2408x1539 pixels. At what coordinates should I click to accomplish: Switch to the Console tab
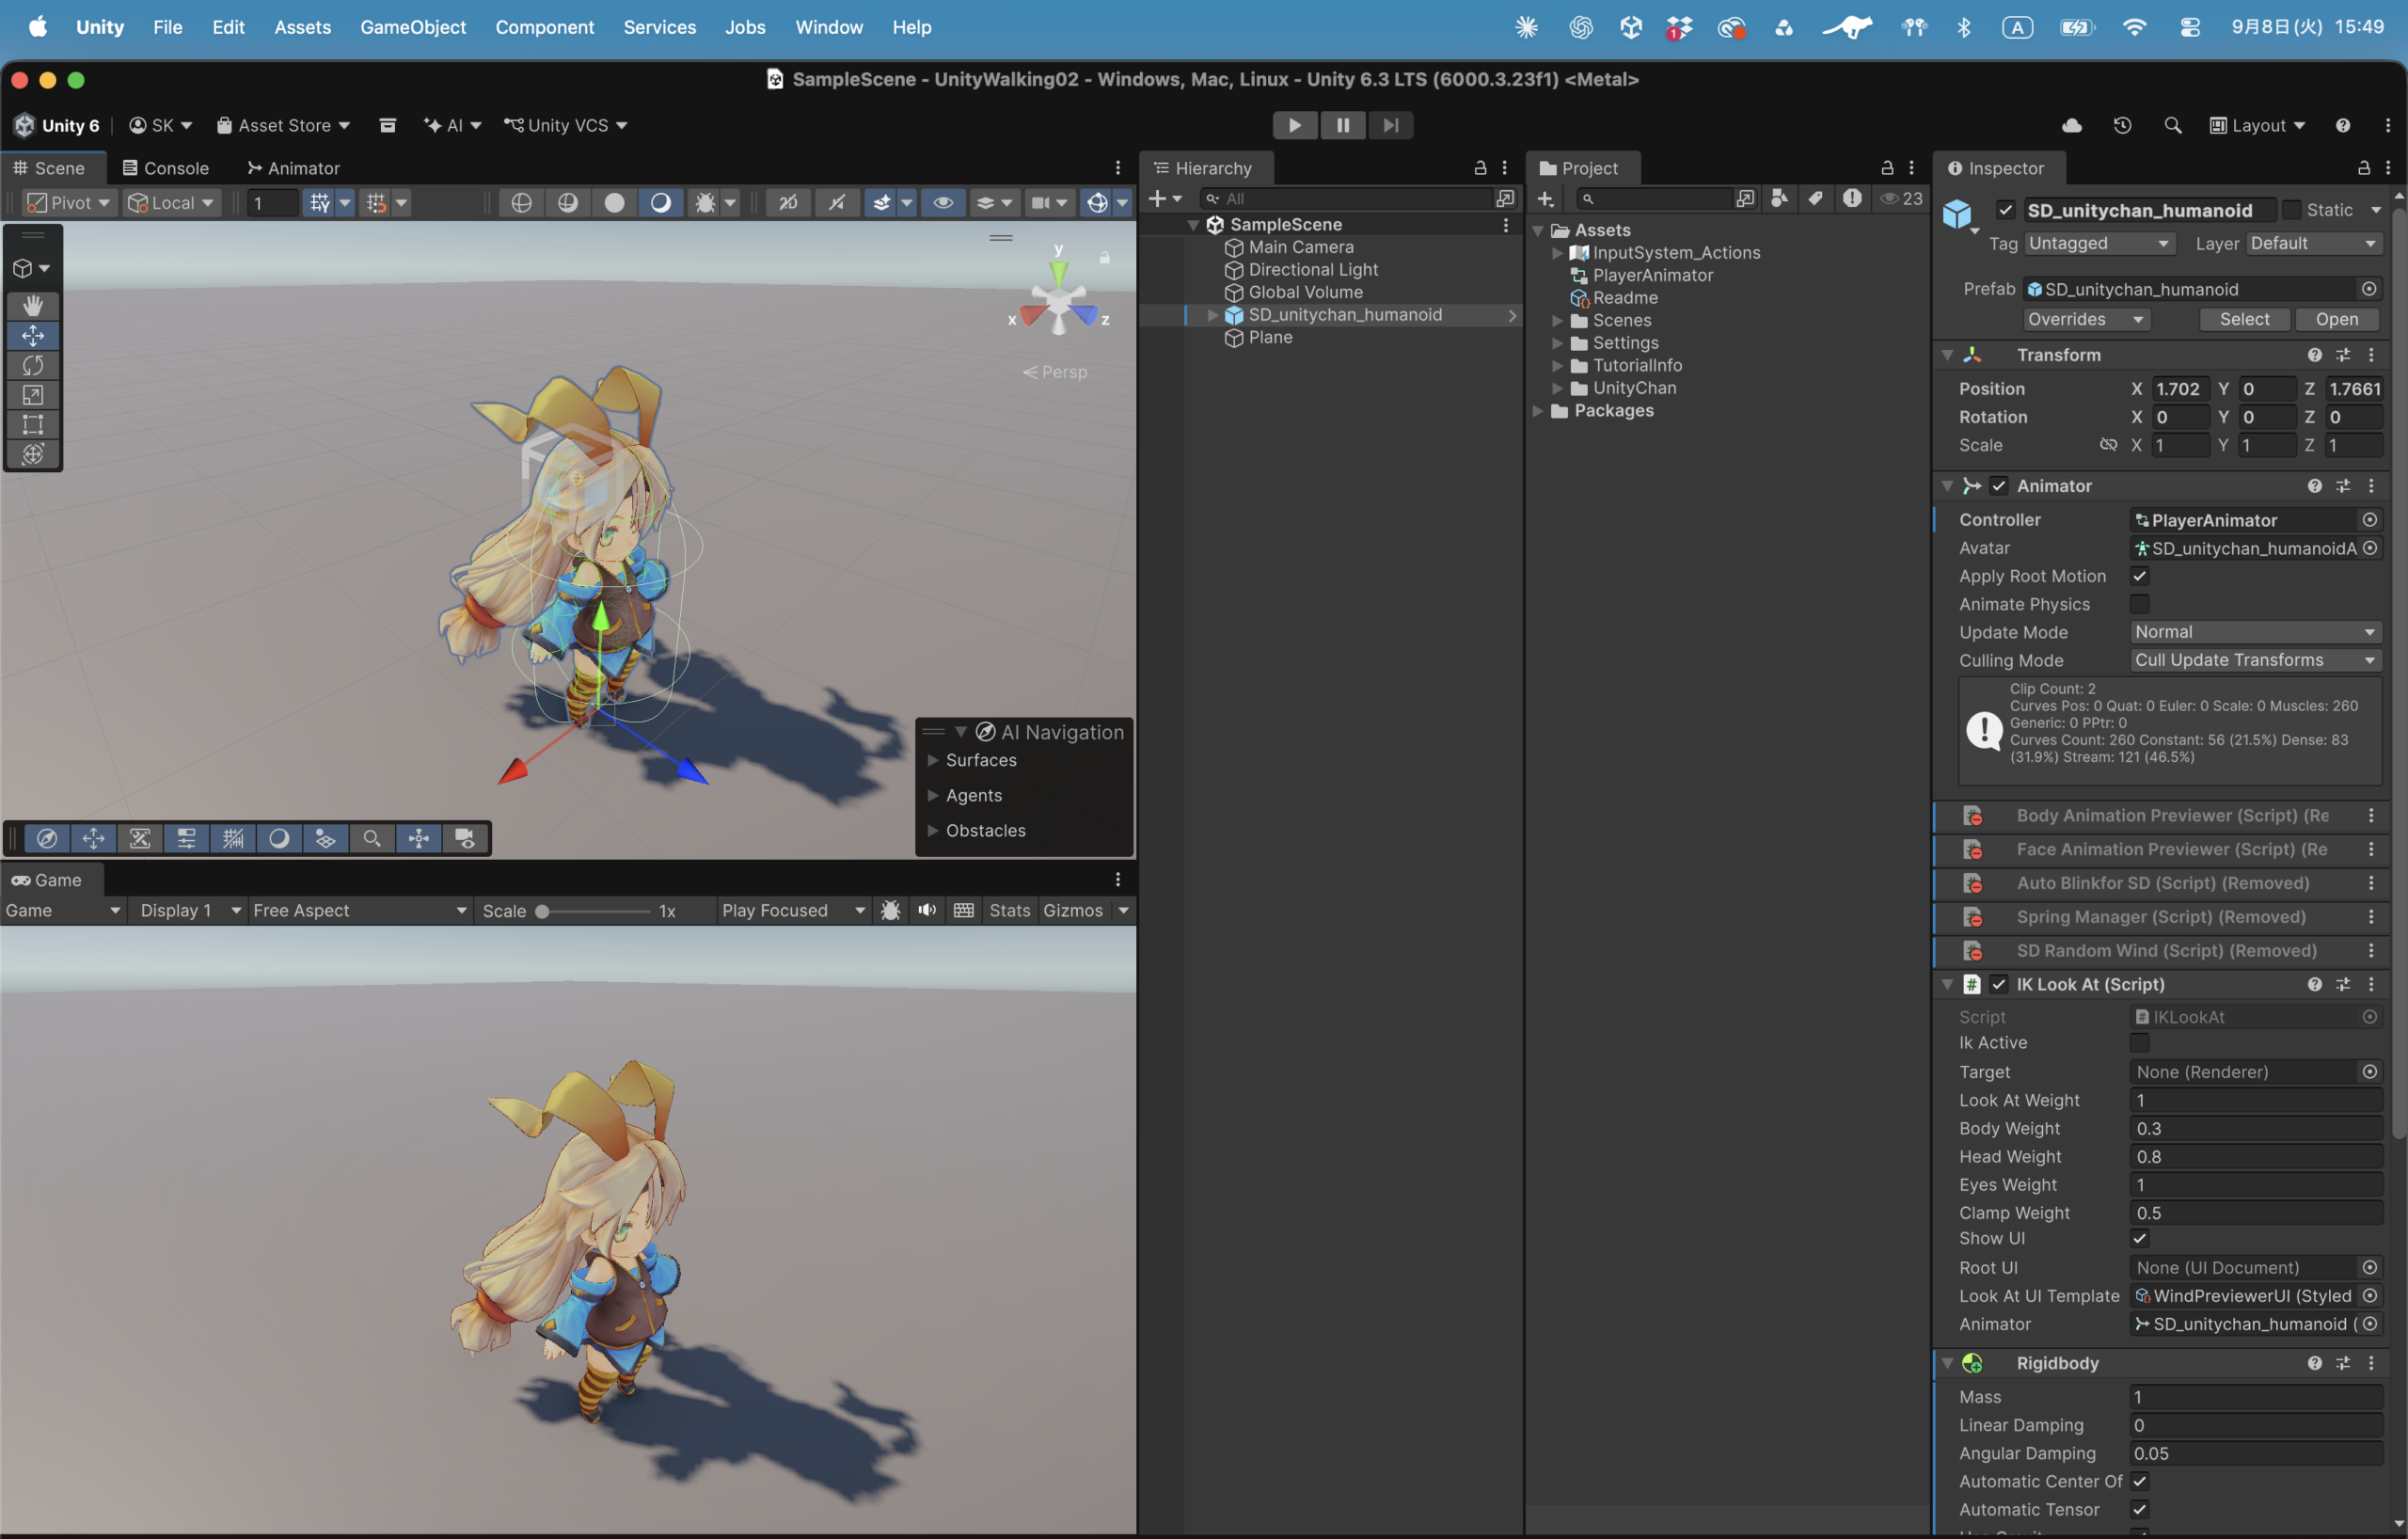165,168
